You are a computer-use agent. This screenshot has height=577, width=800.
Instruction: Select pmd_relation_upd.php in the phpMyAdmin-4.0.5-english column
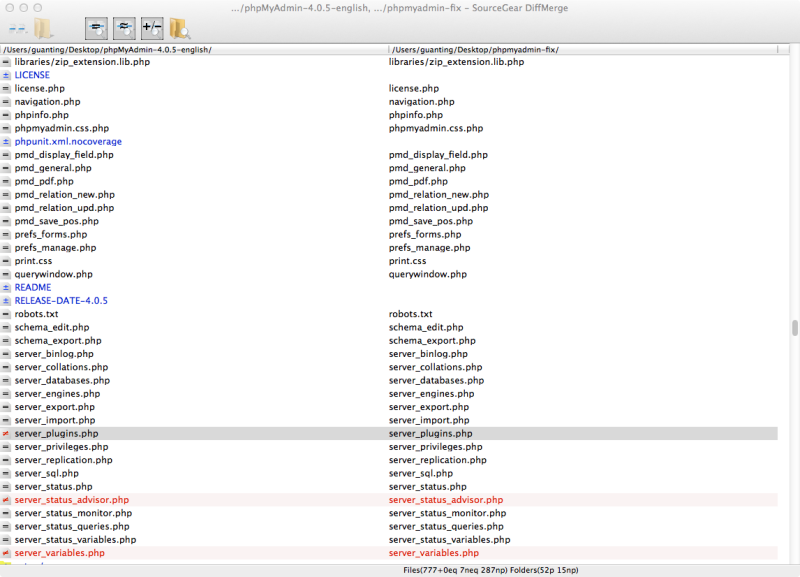(x=64, y=208)
